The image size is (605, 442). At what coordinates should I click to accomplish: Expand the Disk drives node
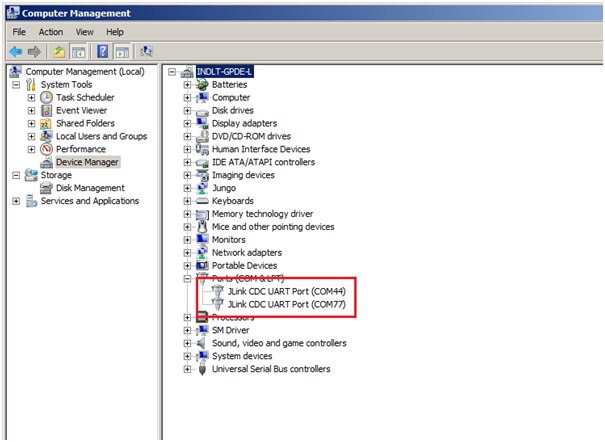[x=187, y=111]
